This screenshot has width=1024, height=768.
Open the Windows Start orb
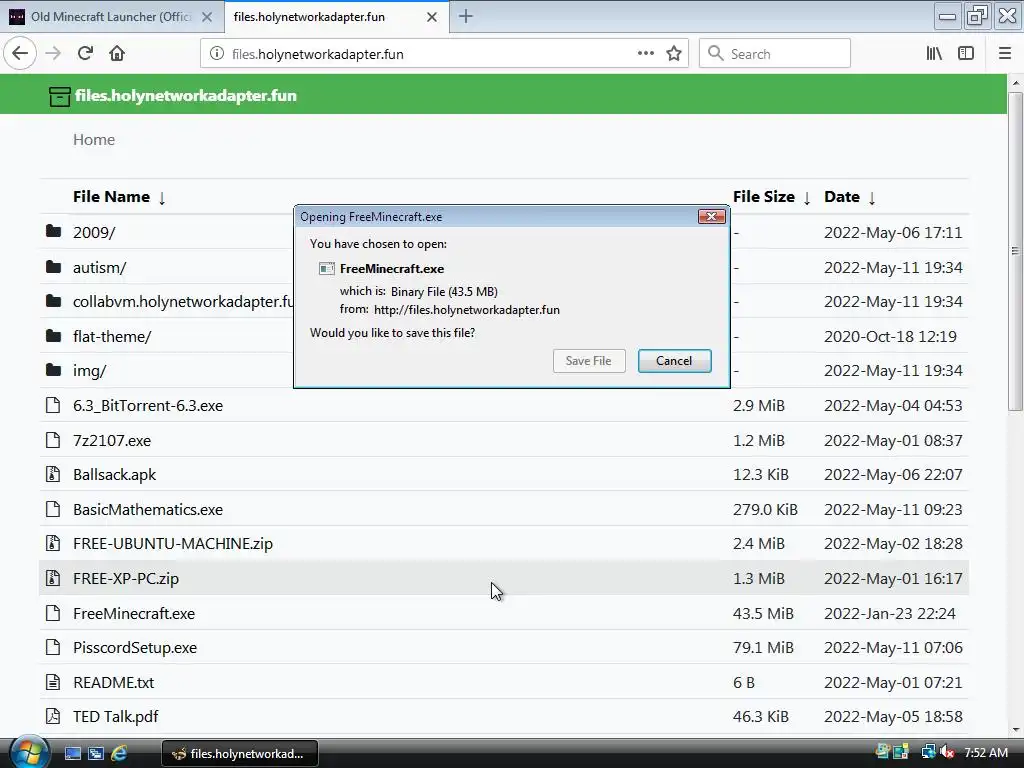[x=29, y=752]
